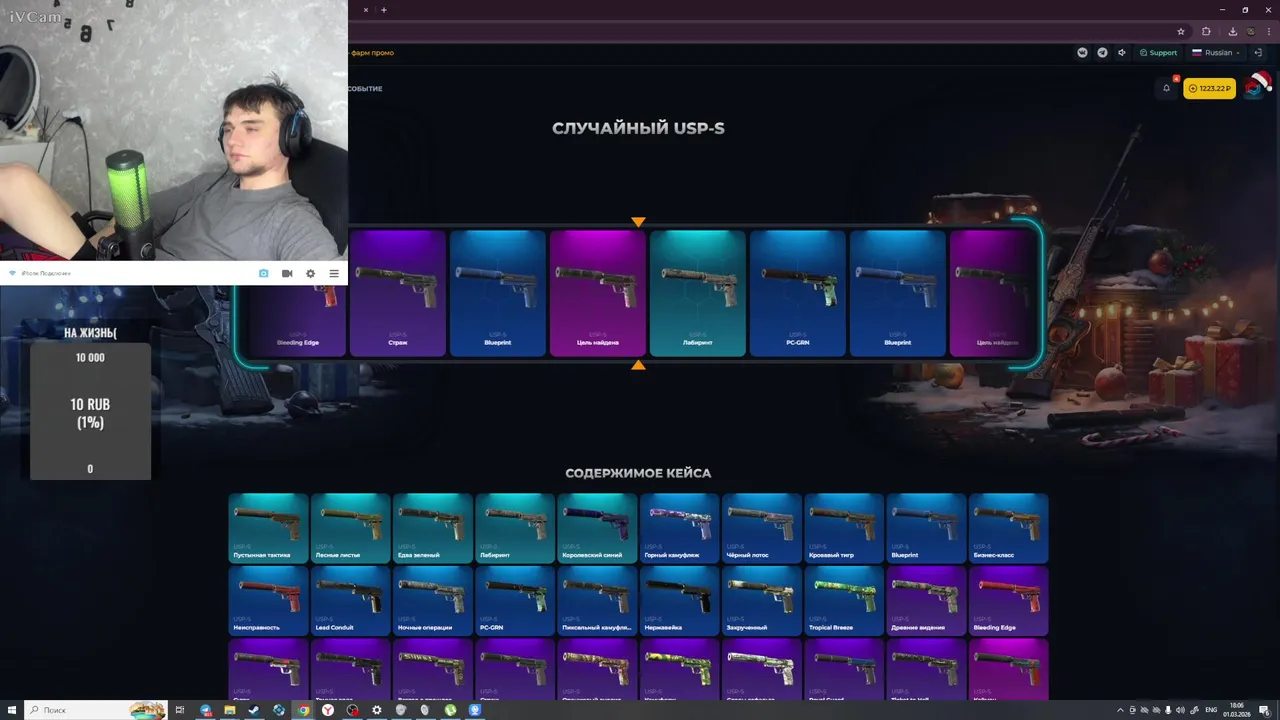Take a snapshot in iVCam
Image resolution: width=1280 pixels, height=720 pixels.
point(264,273)
